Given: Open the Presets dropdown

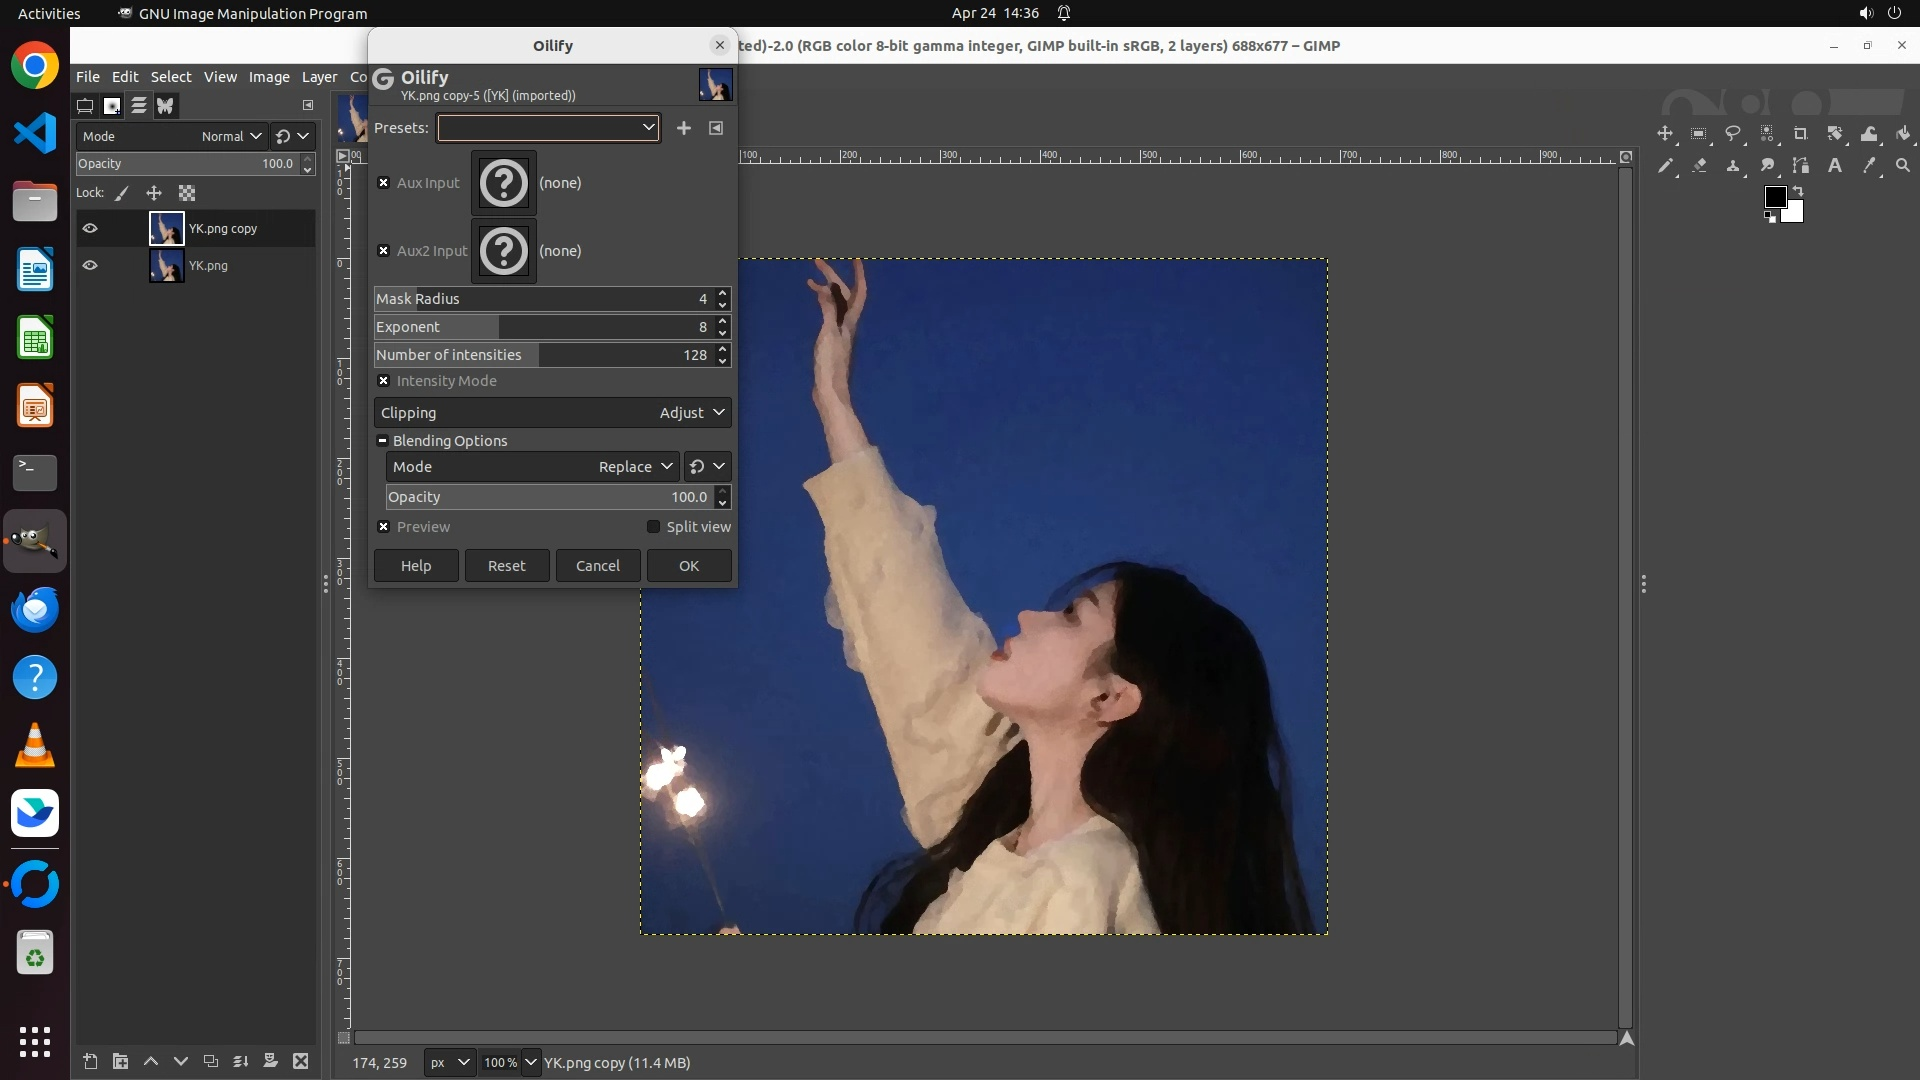Looking at the screenshot, I should [x=548, y=128].
